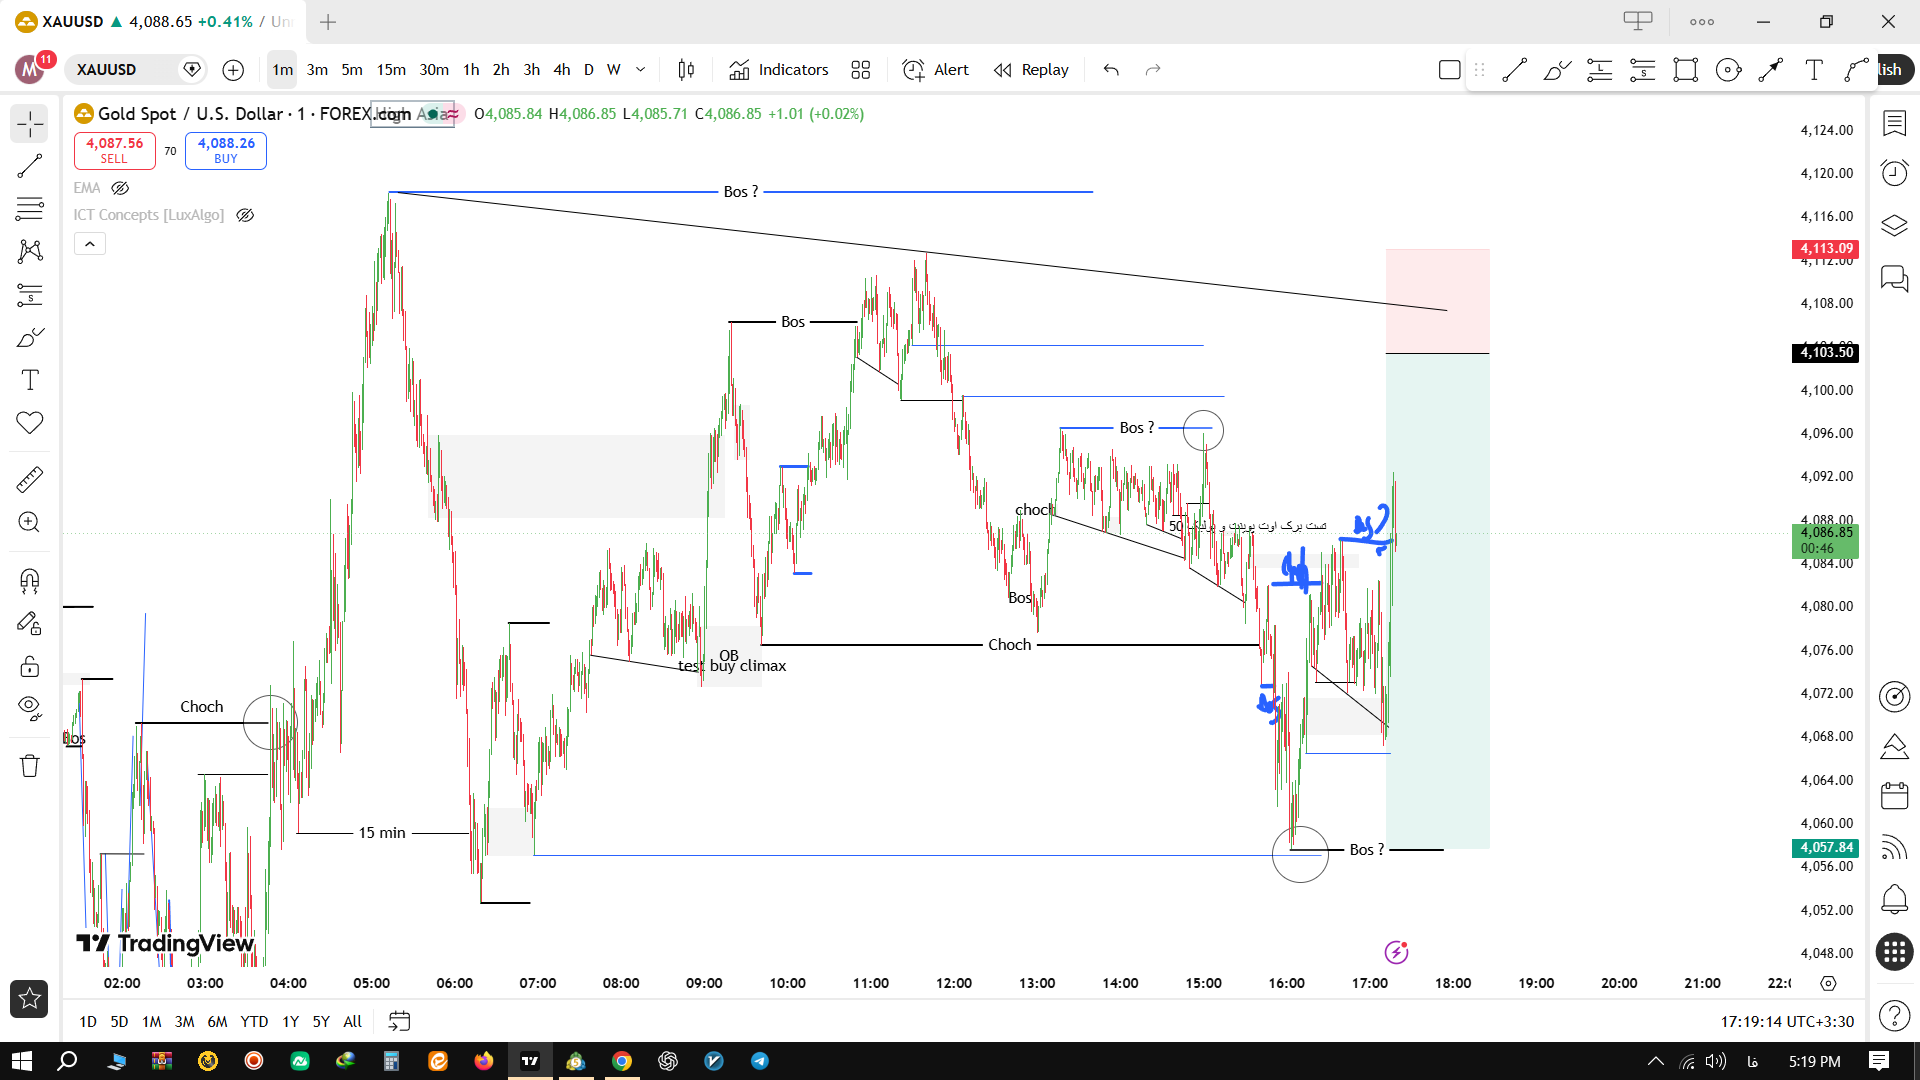Viewport: 1920px width, 1080px height.
Task: Open the go to date calendar
Action: tap(399, 1022)
